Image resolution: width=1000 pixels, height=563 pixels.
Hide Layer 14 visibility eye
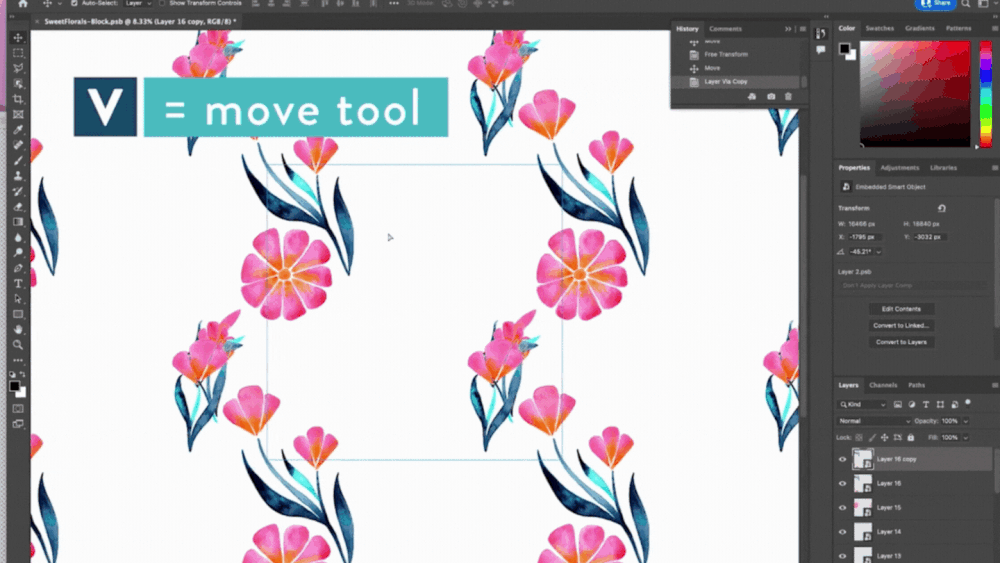pos(842,532)
